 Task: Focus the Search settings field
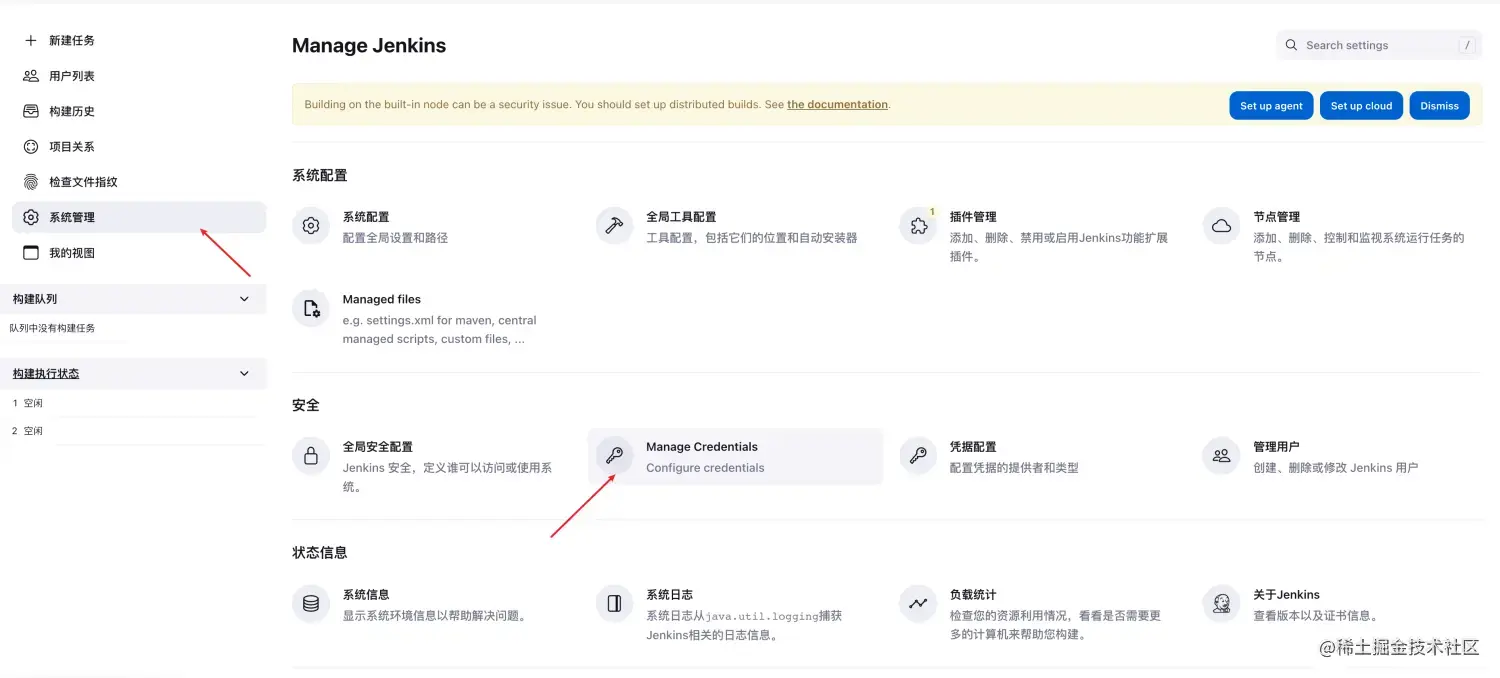(x=1378, y=45)
